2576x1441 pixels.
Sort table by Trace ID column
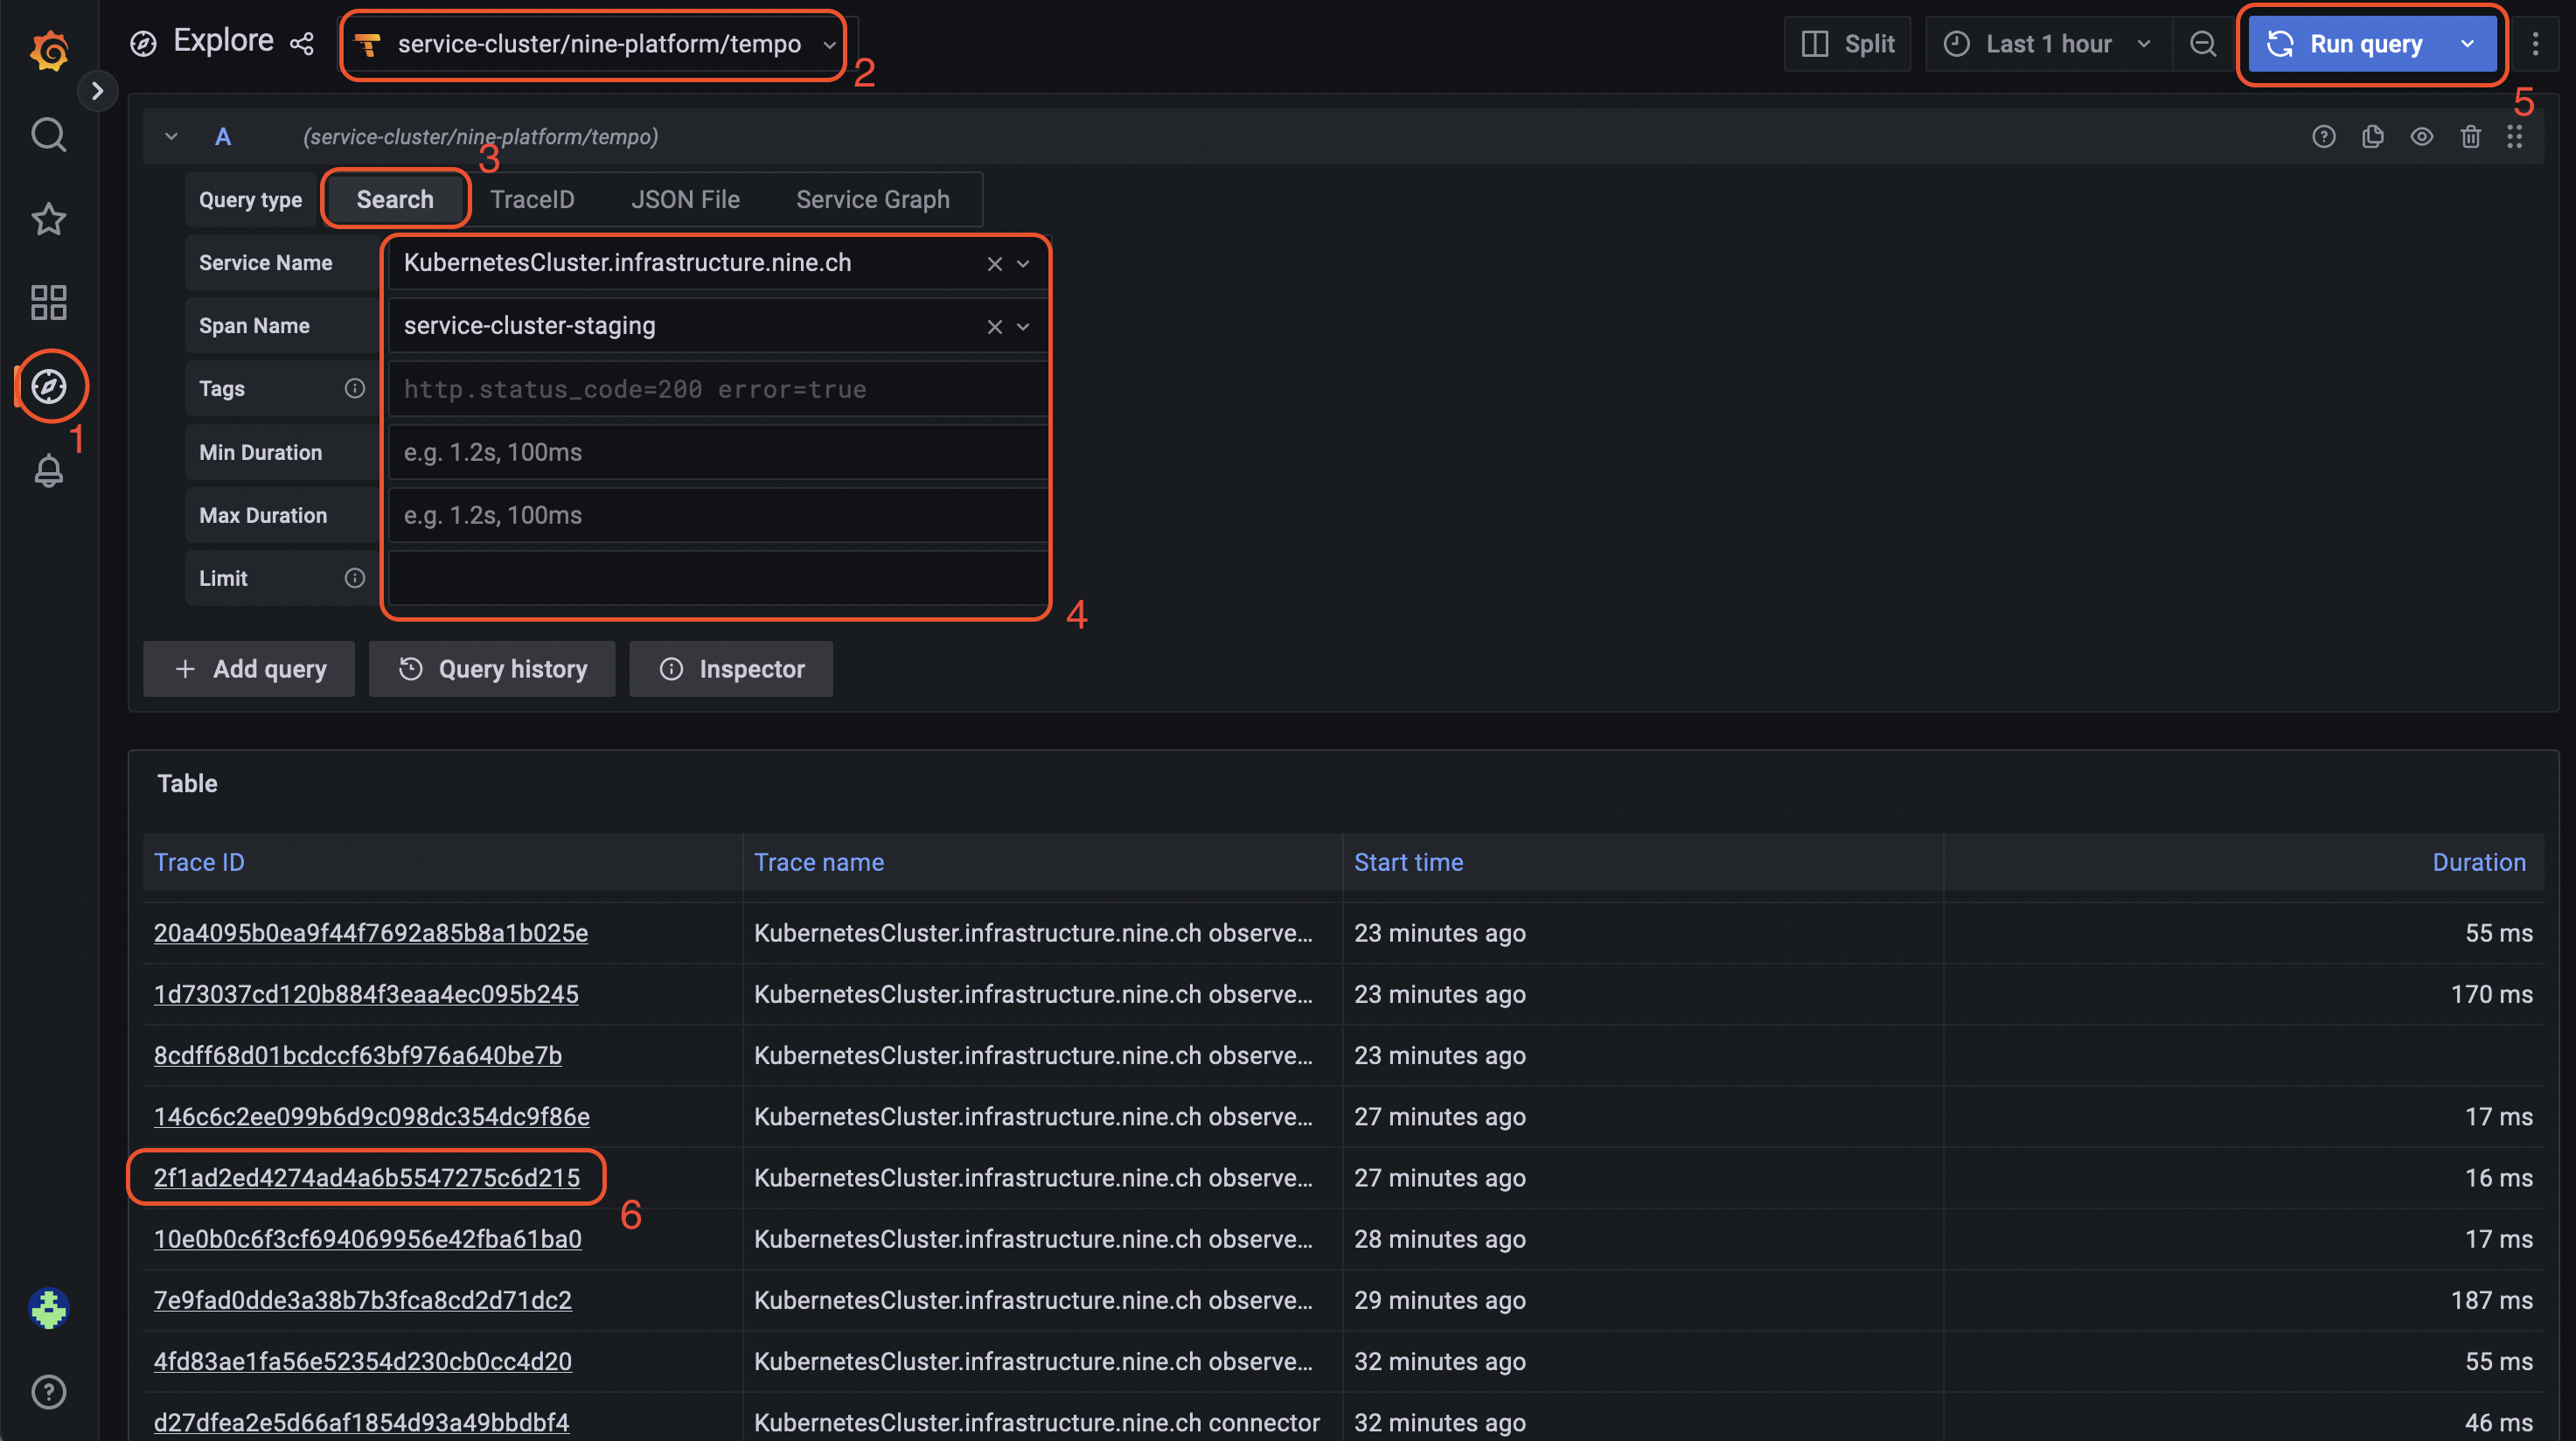point(199,862)
